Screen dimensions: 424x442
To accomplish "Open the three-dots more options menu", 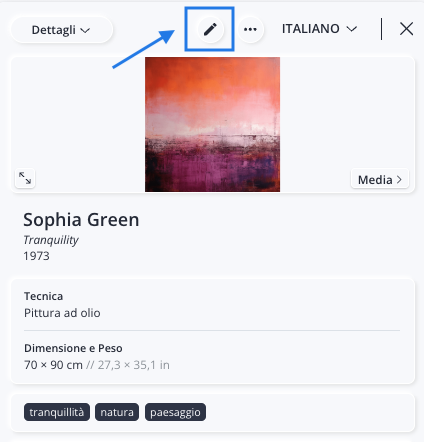I will (250, 29).
